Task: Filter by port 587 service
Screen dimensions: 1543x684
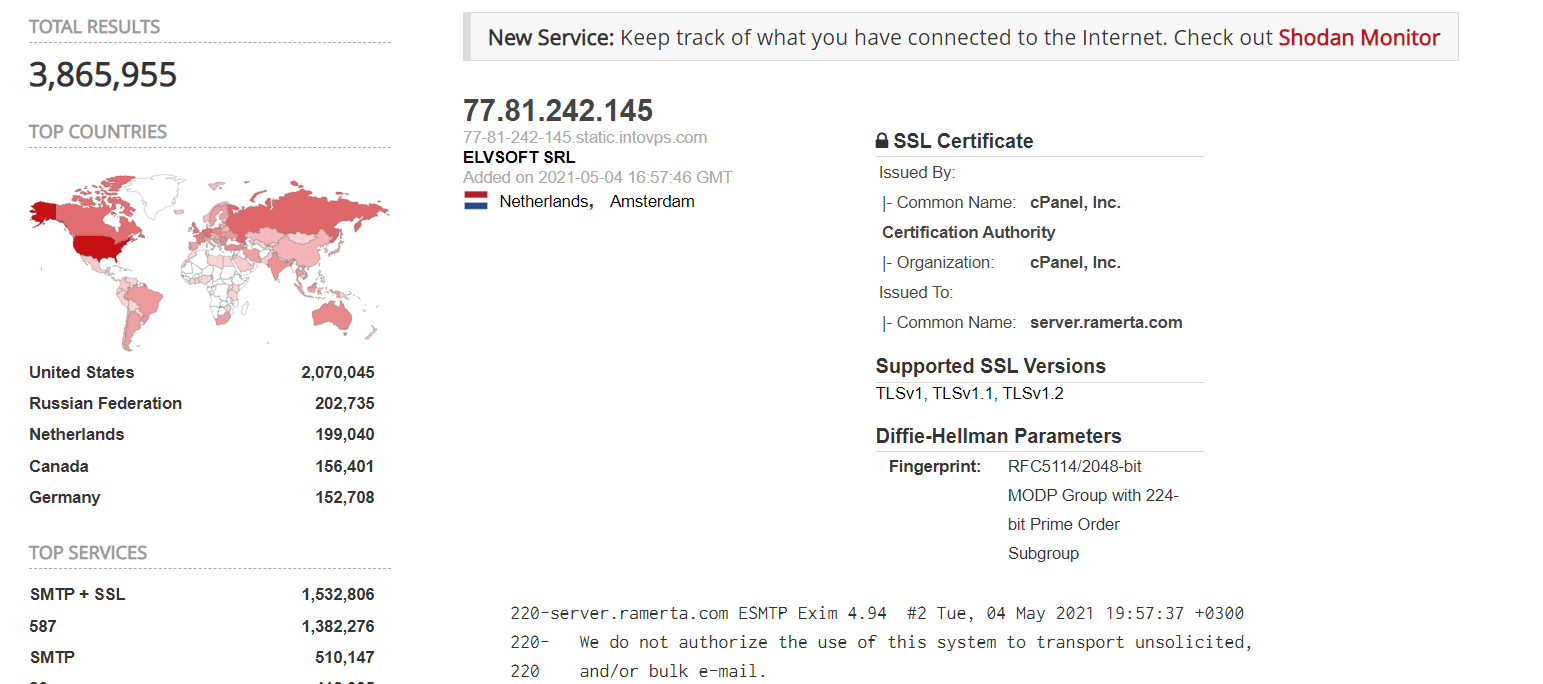Action: pos(43,626)
